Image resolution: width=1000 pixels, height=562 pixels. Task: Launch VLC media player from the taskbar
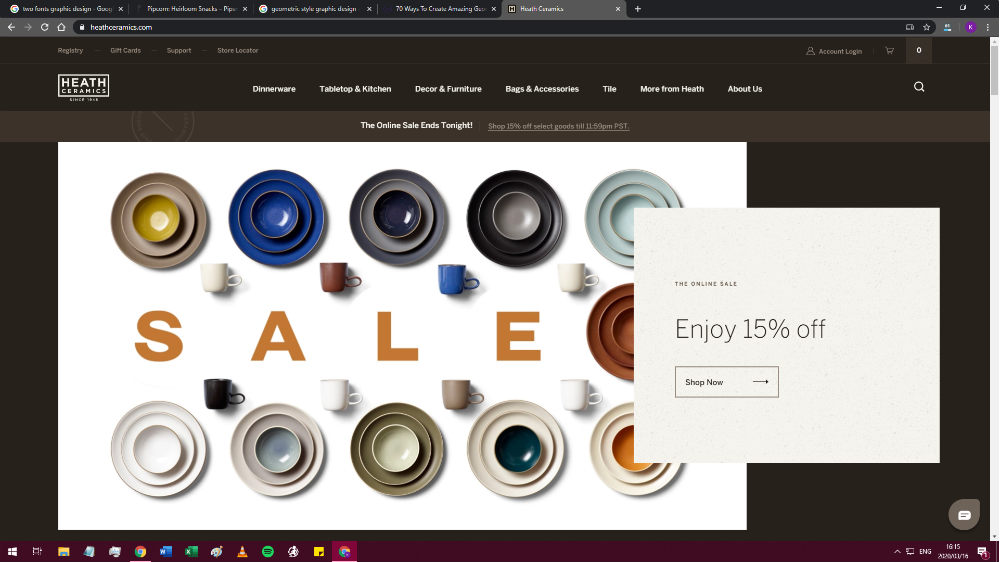click(243, 551)
